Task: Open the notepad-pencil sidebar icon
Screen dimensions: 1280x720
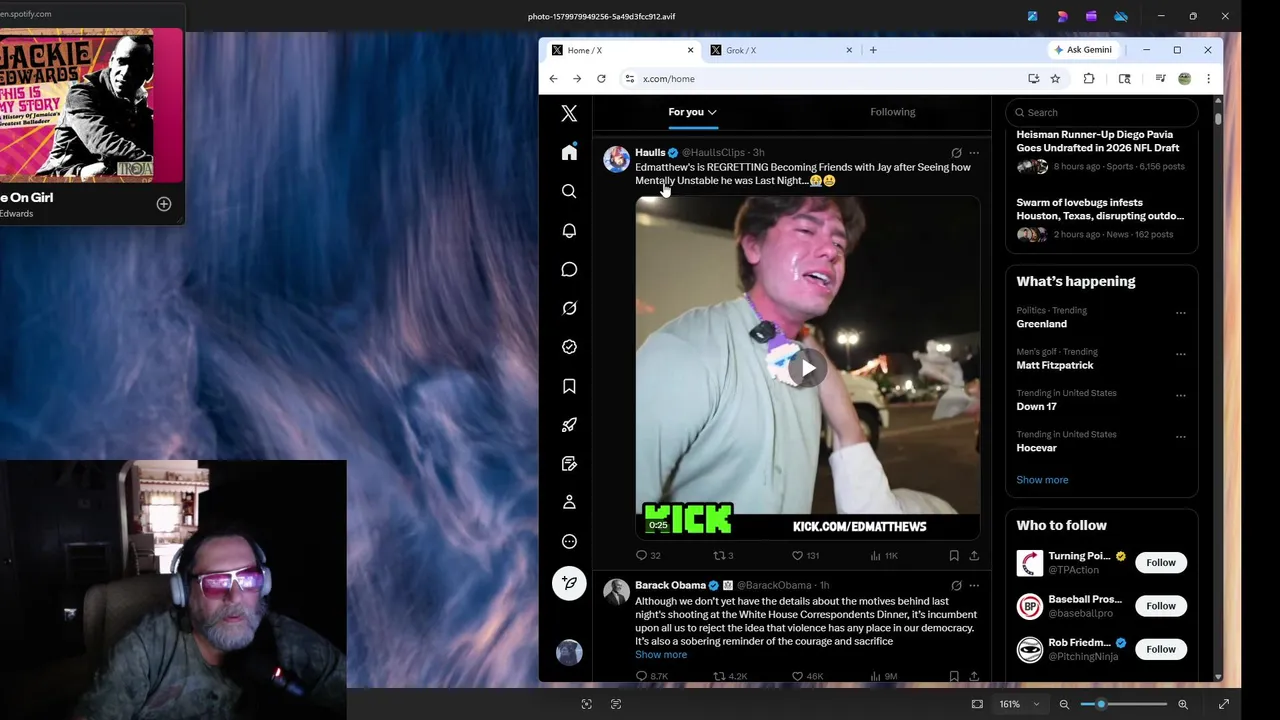Action: click(569, 464)
